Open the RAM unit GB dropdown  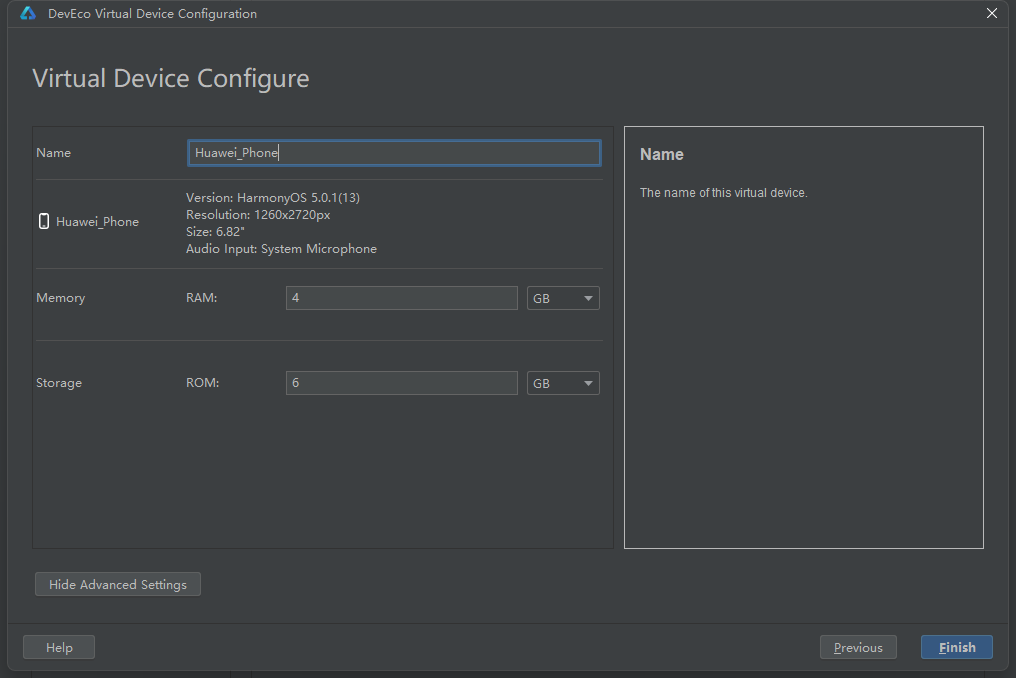coord(563,298)
